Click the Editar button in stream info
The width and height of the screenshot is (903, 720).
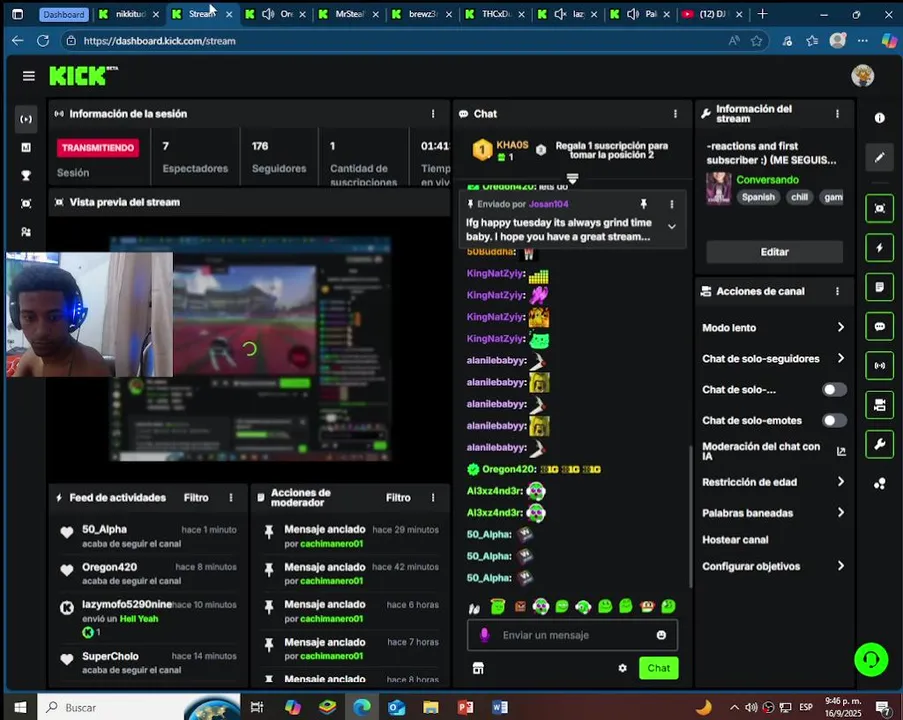774,252
